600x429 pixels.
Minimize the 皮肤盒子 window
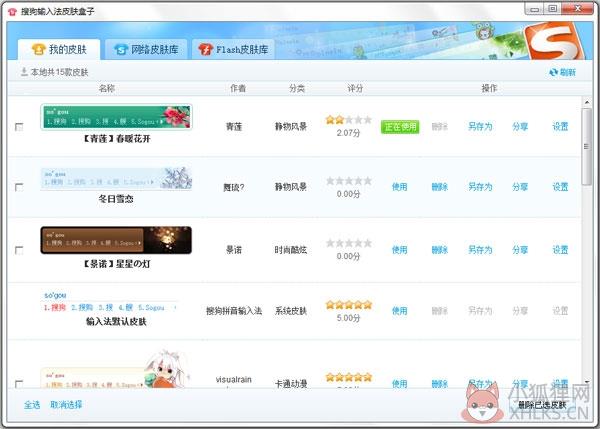(535, 9)
